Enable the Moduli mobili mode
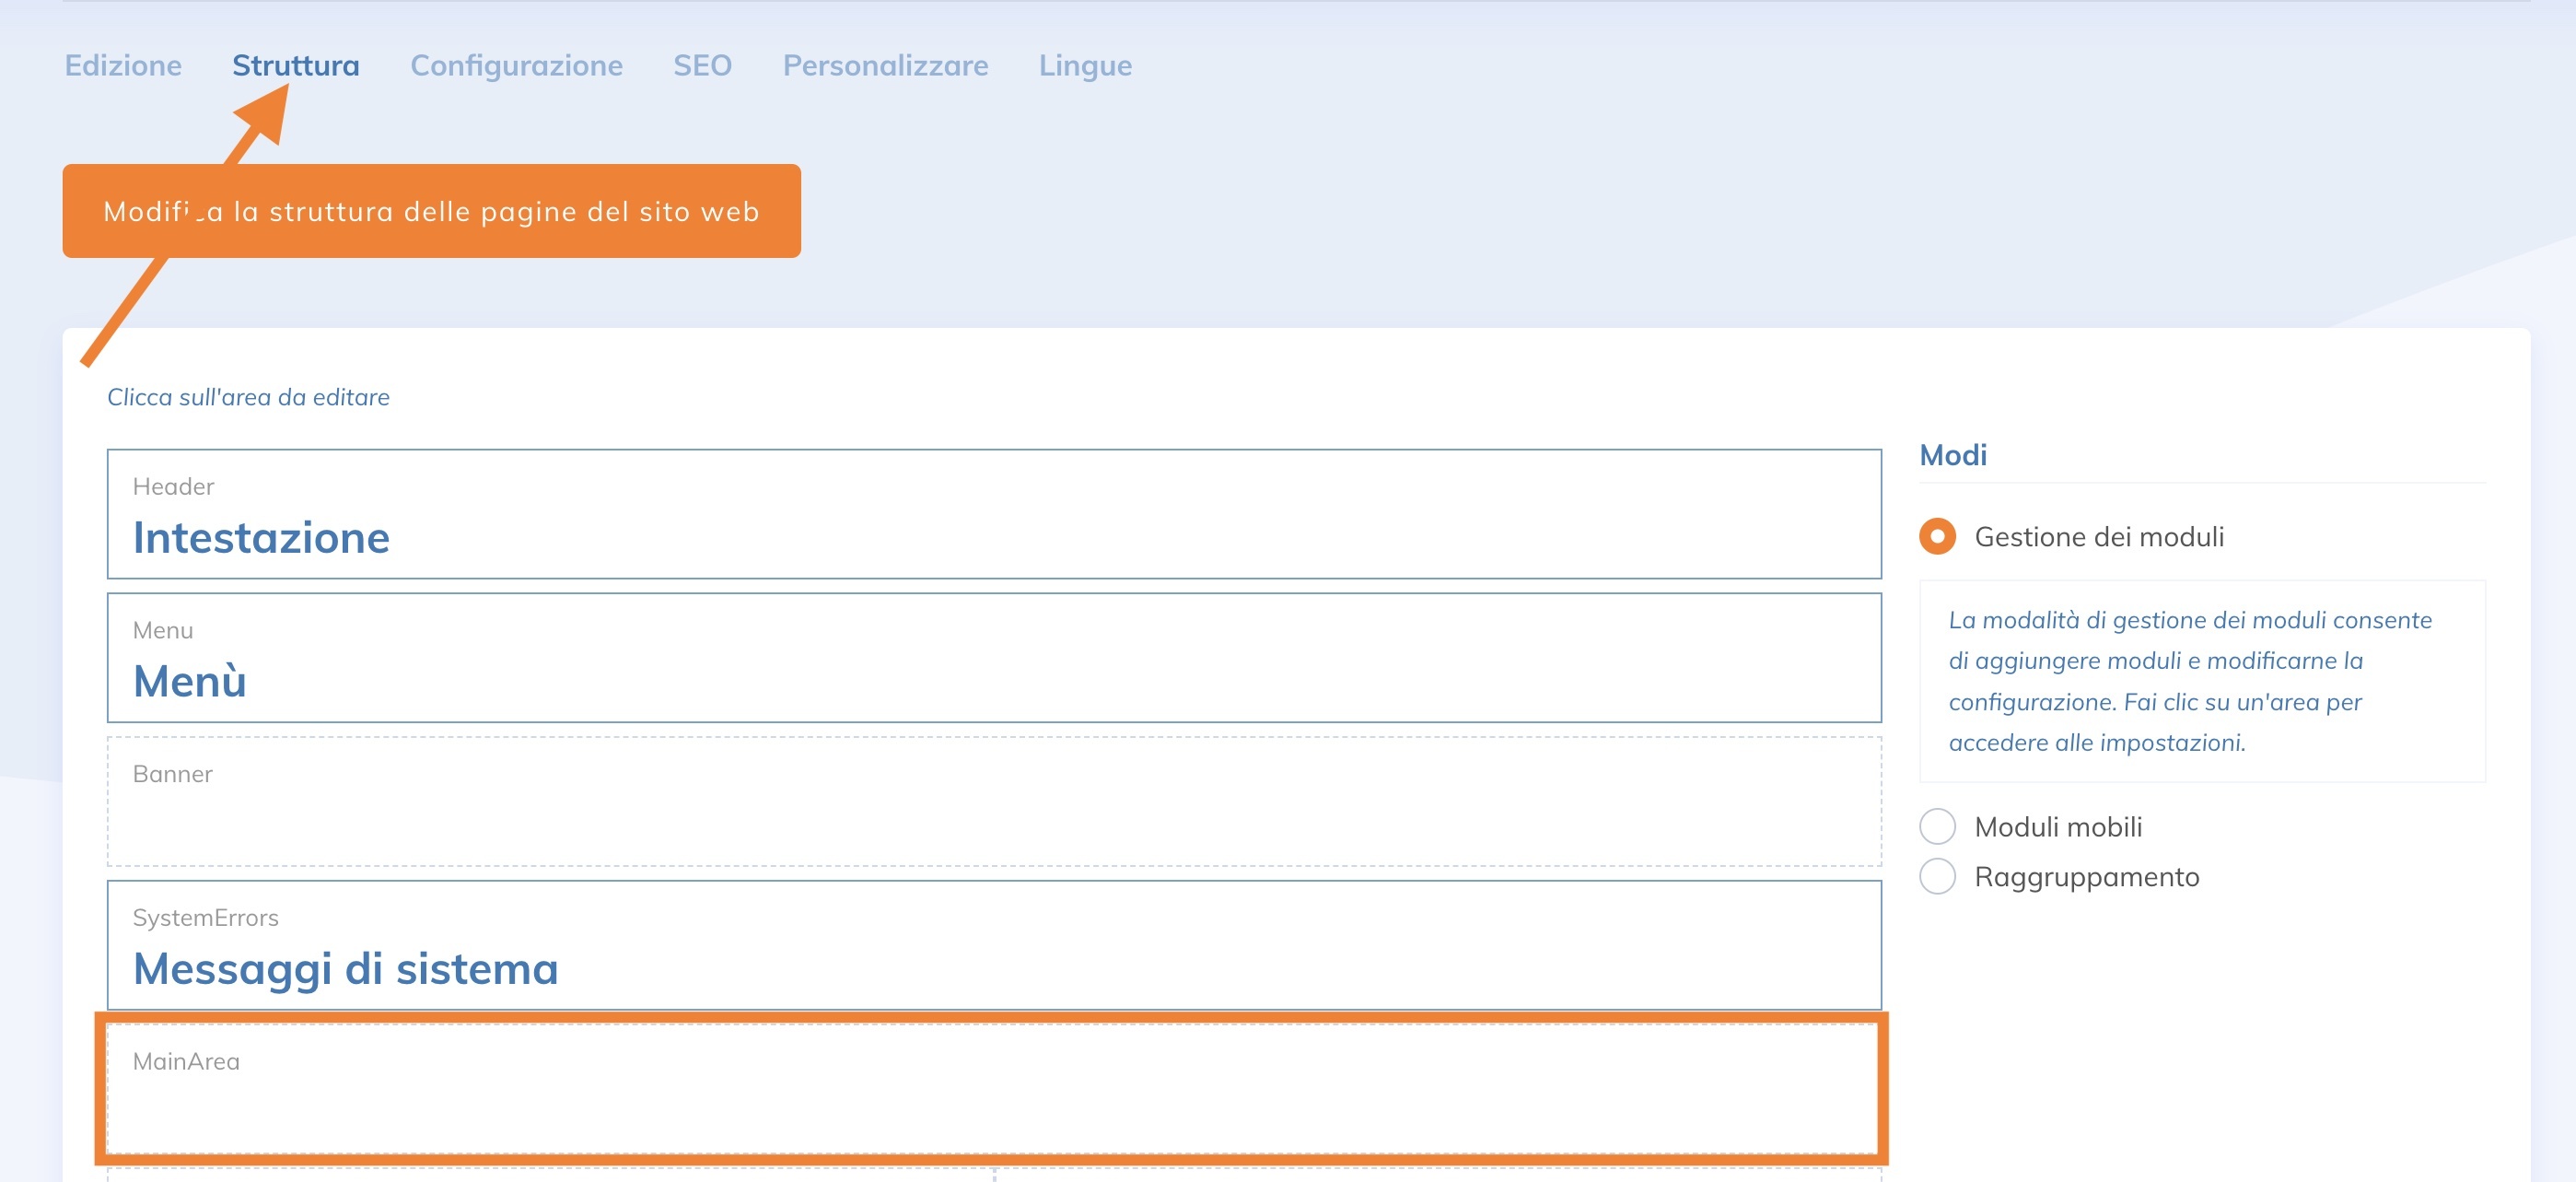The image size is (2576, 1182). pyautogui.click(x=1937, y=826)
